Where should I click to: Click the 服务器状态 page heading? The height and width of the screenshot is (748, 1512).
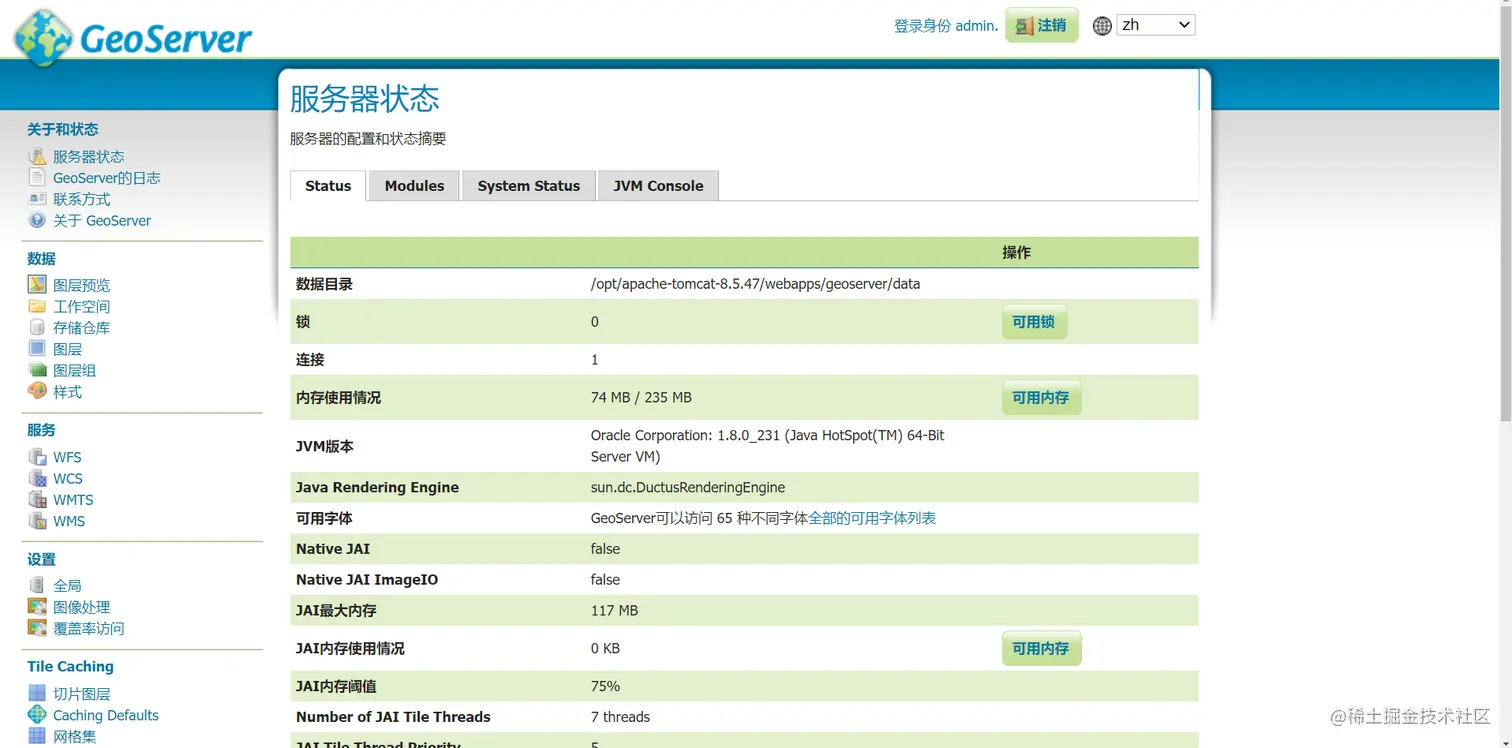click(365, 98)
